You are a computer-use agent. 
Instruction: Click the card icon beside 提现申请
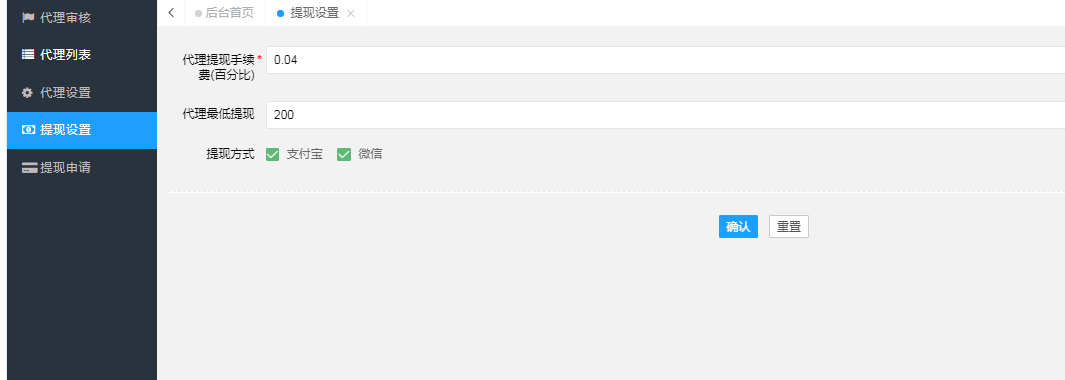29,168
